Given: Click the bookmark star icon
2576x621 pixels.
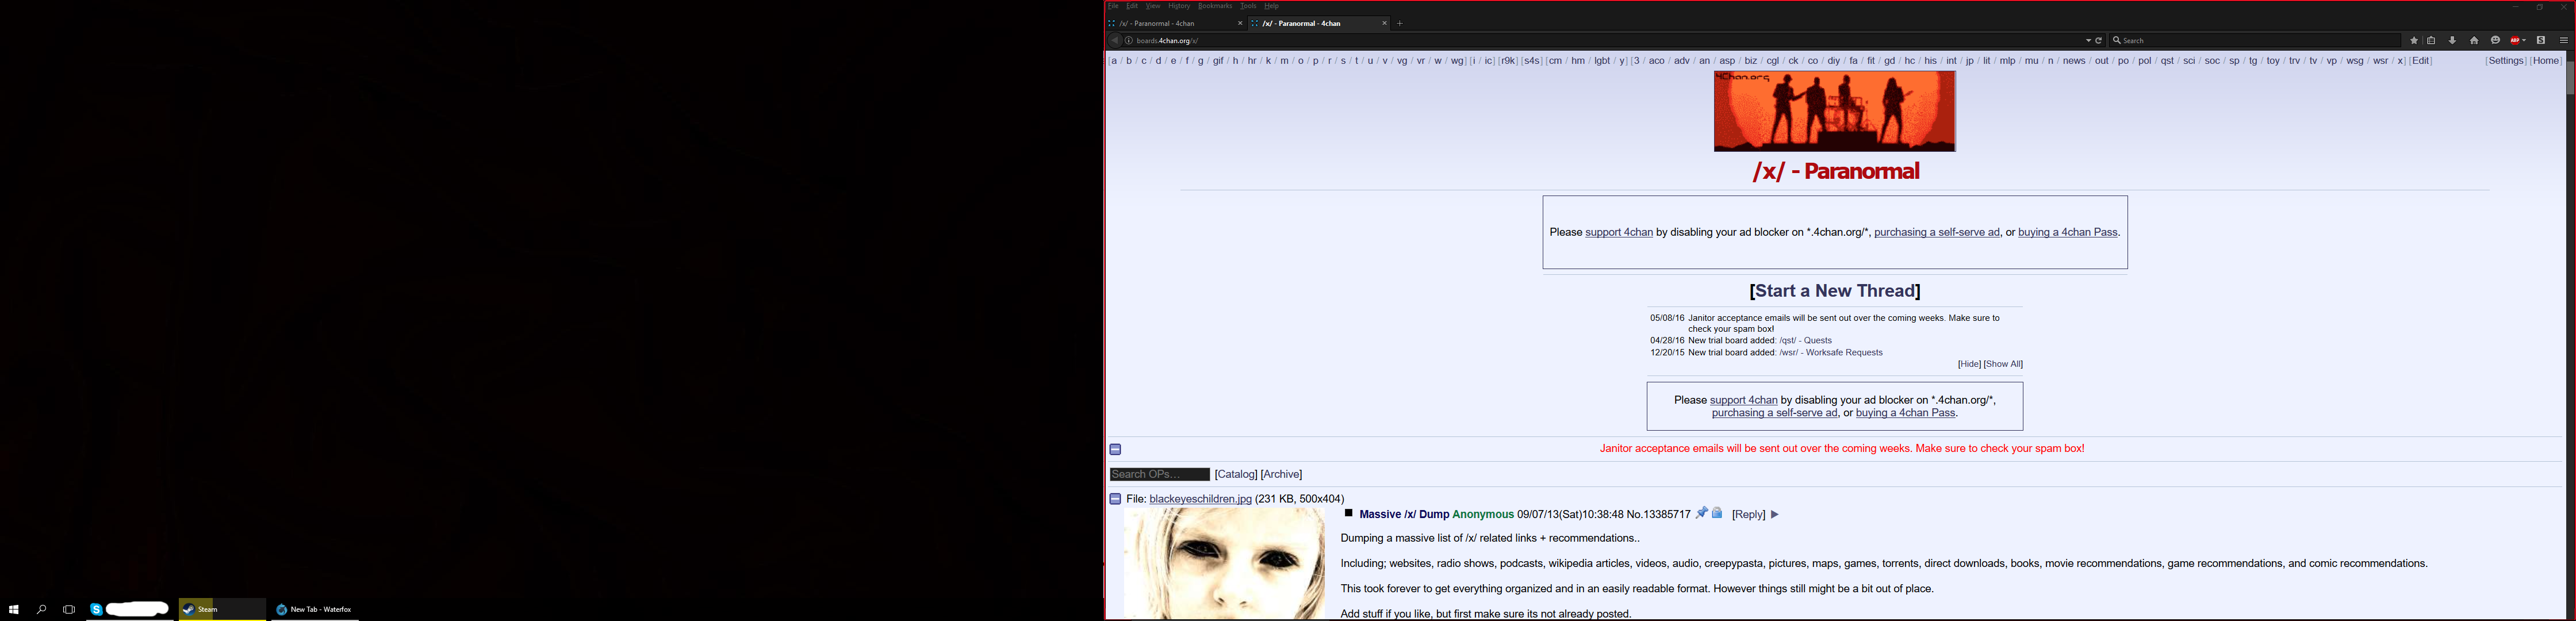Looking at the screenshot, I should click(x=2414, y=41).
